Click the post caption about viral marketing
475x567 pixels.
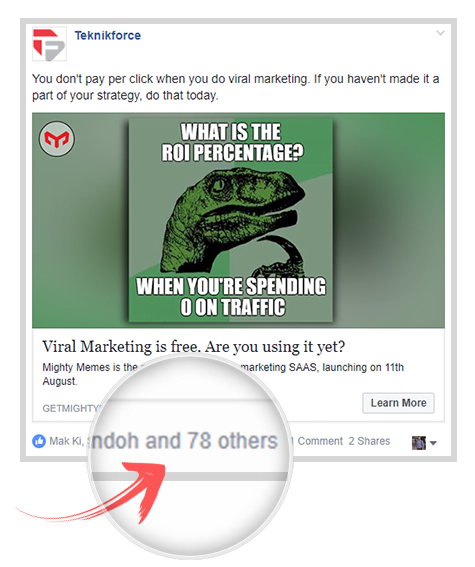235,87
